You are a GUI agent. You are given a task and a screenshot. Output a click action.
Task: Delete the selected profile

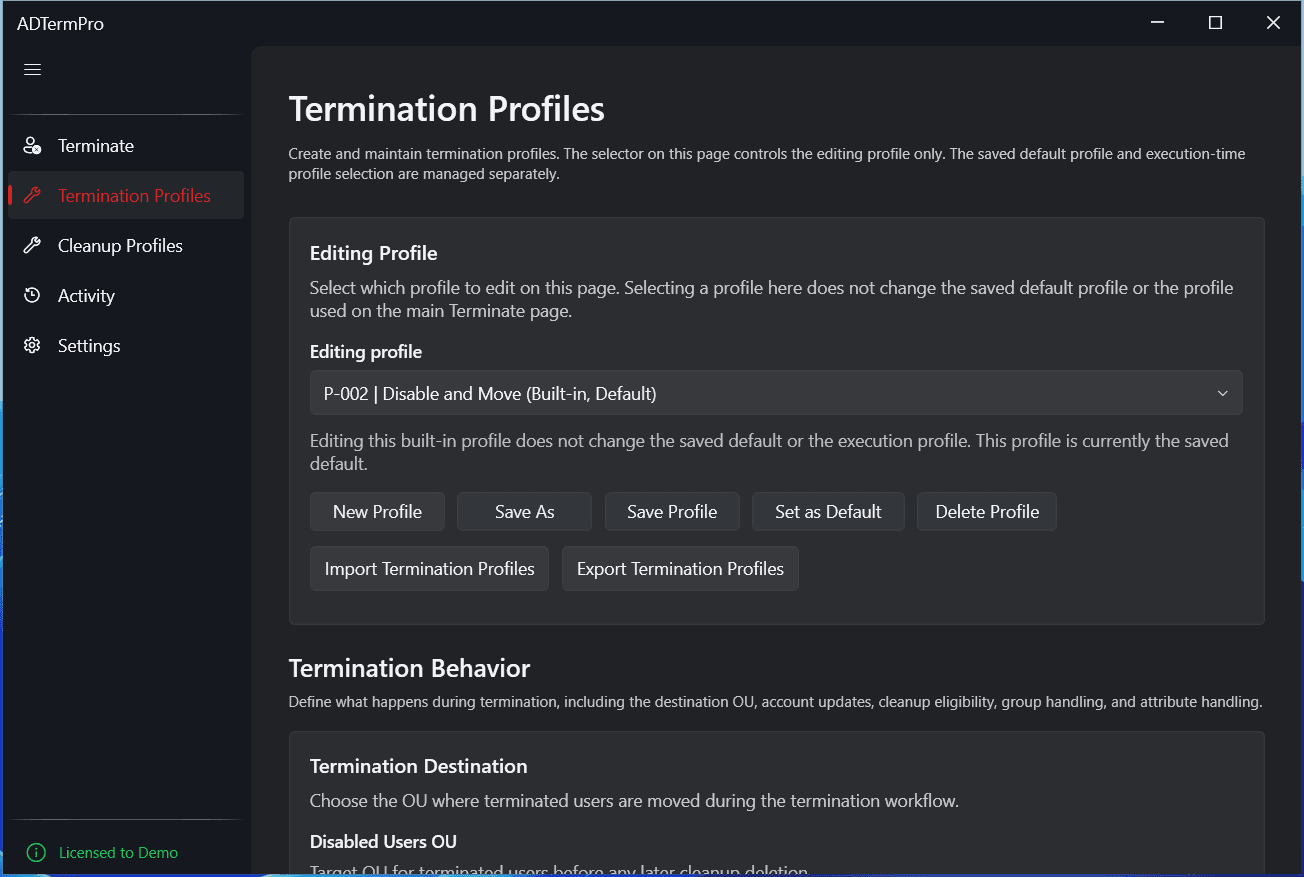(986, 511)
